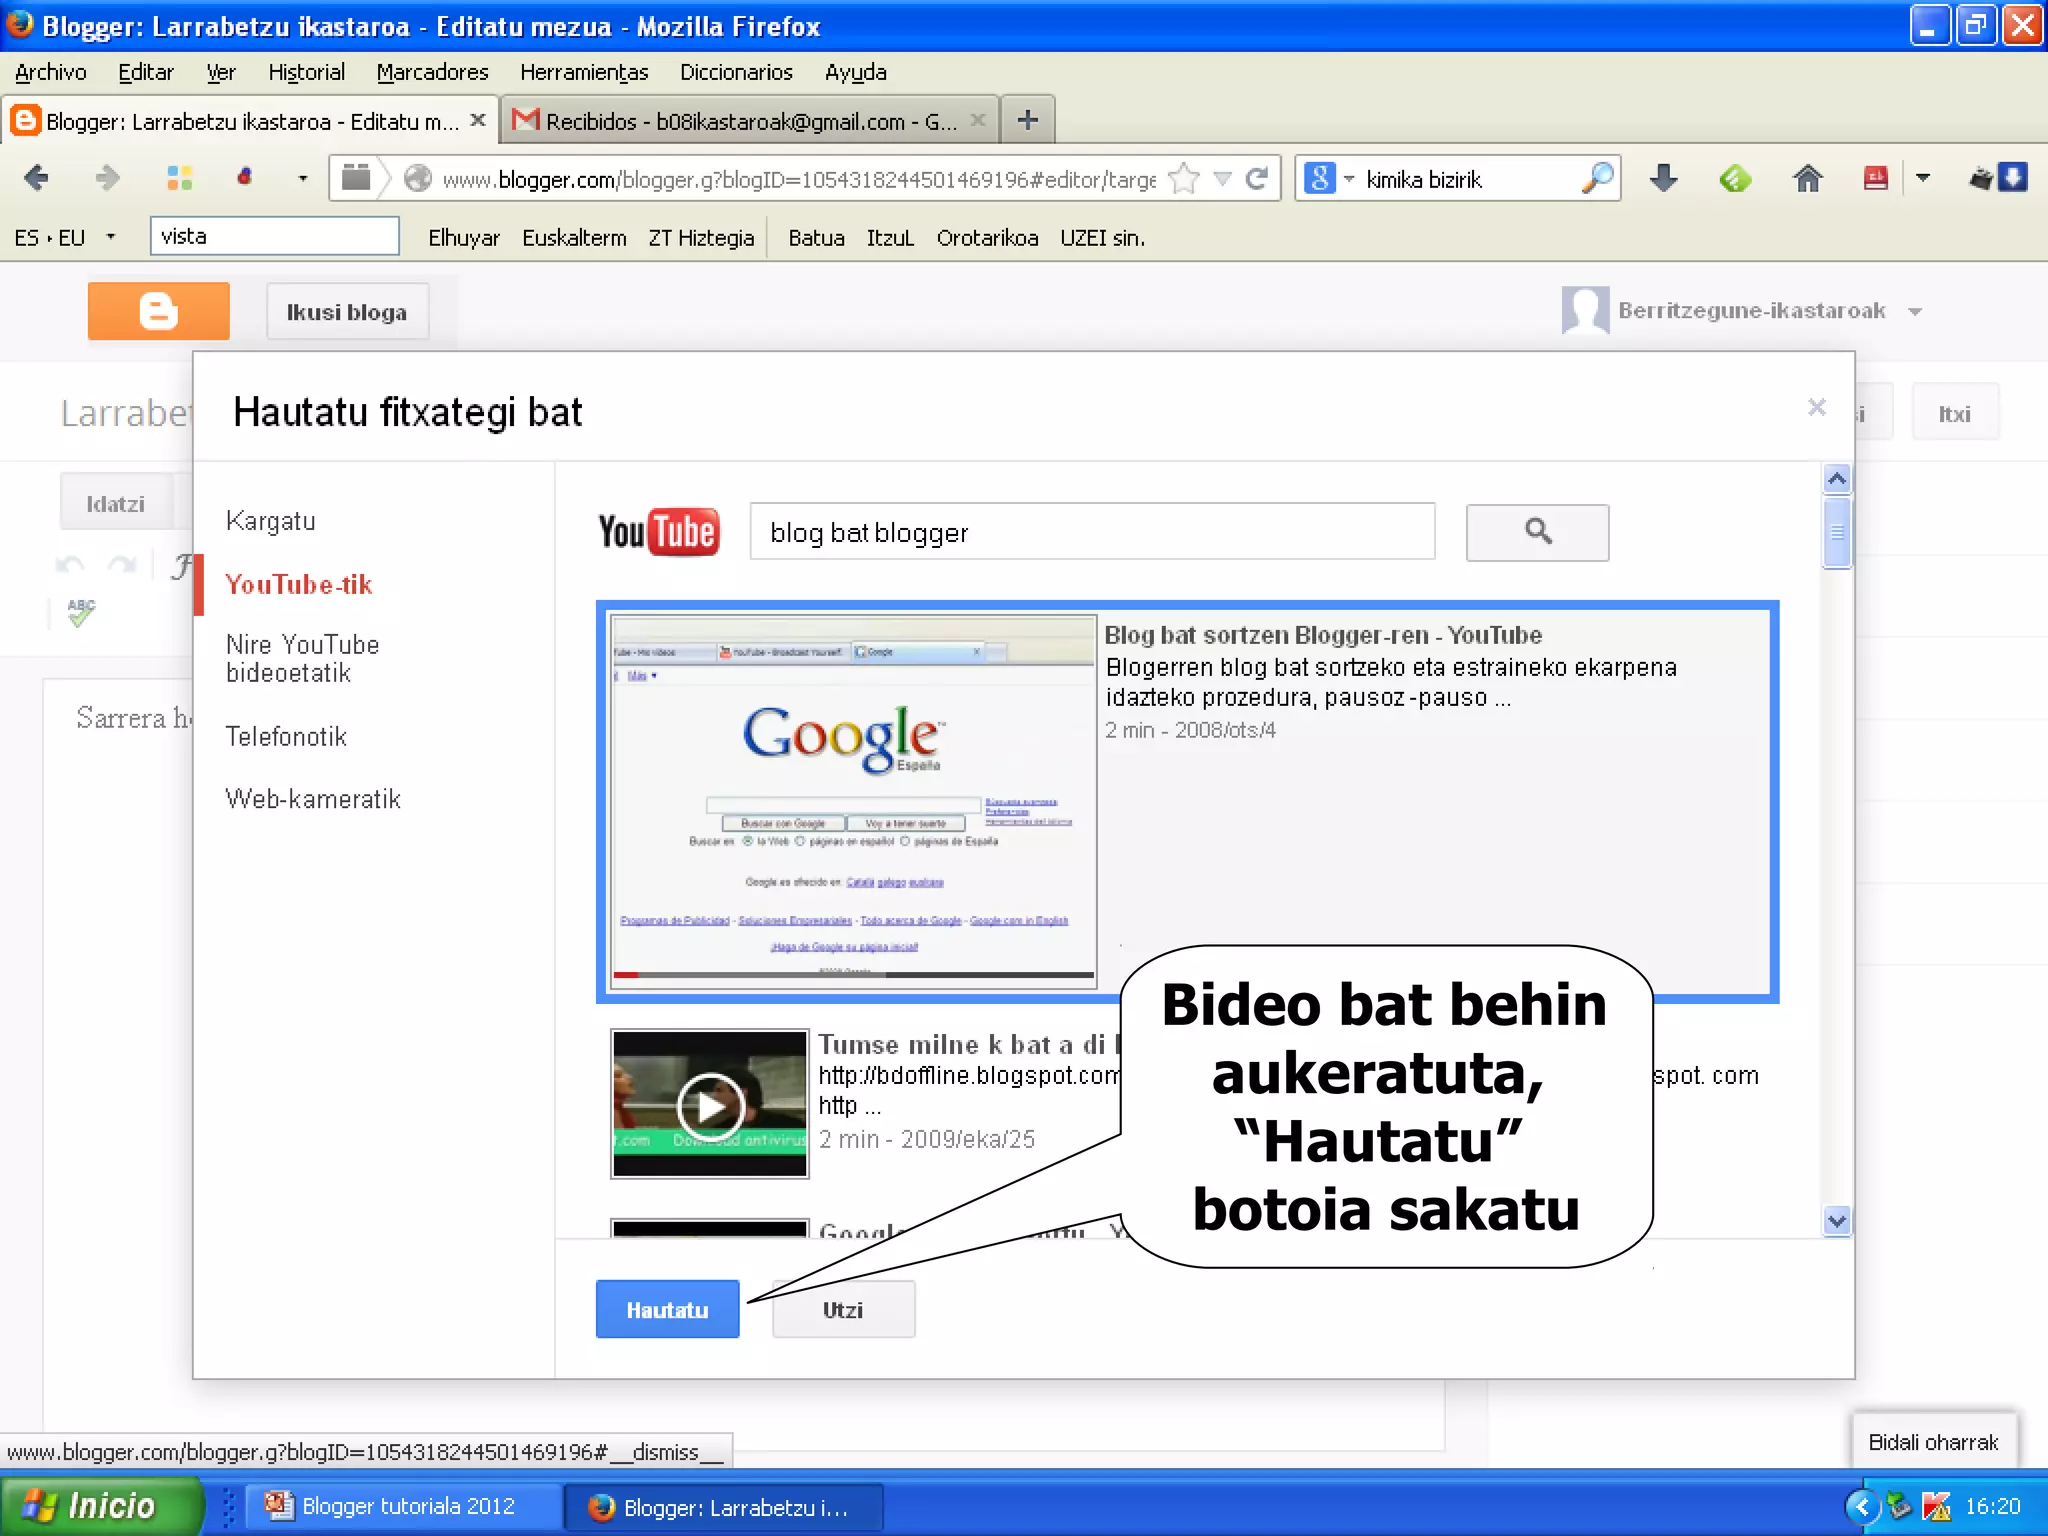2048x1536 pixels.
Task: Click the blue download box icon at toolbar end
Action: click(2012, 178)
